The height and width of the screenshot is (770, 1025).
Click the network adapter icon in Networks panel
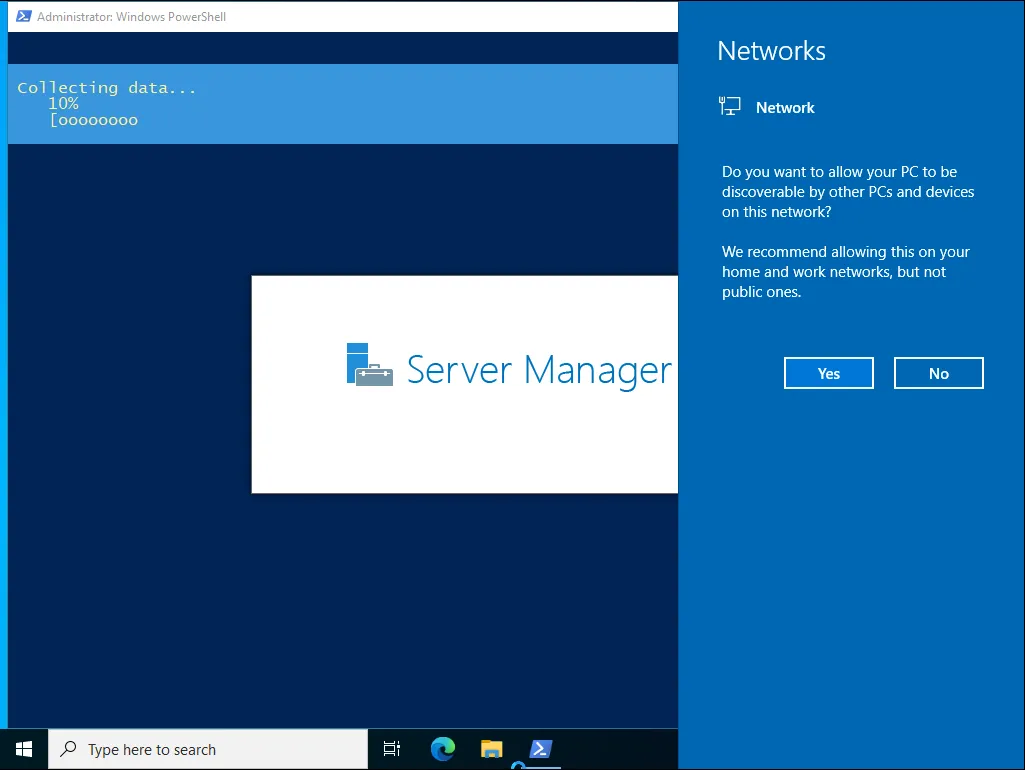click(x=730, y=107)
